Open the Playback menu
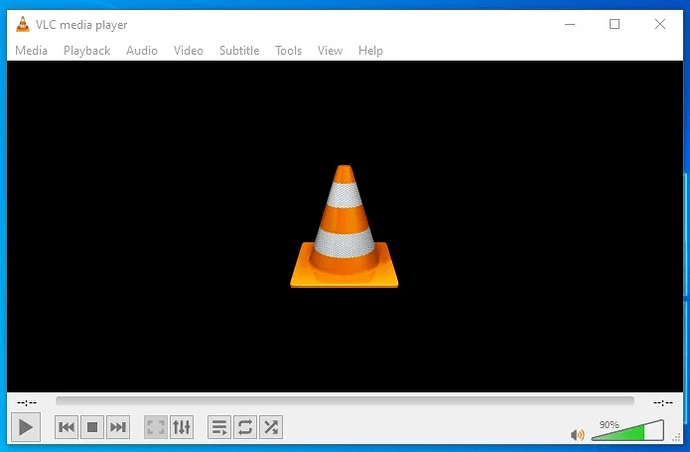The image size is (690, 452). pos(87,51)
